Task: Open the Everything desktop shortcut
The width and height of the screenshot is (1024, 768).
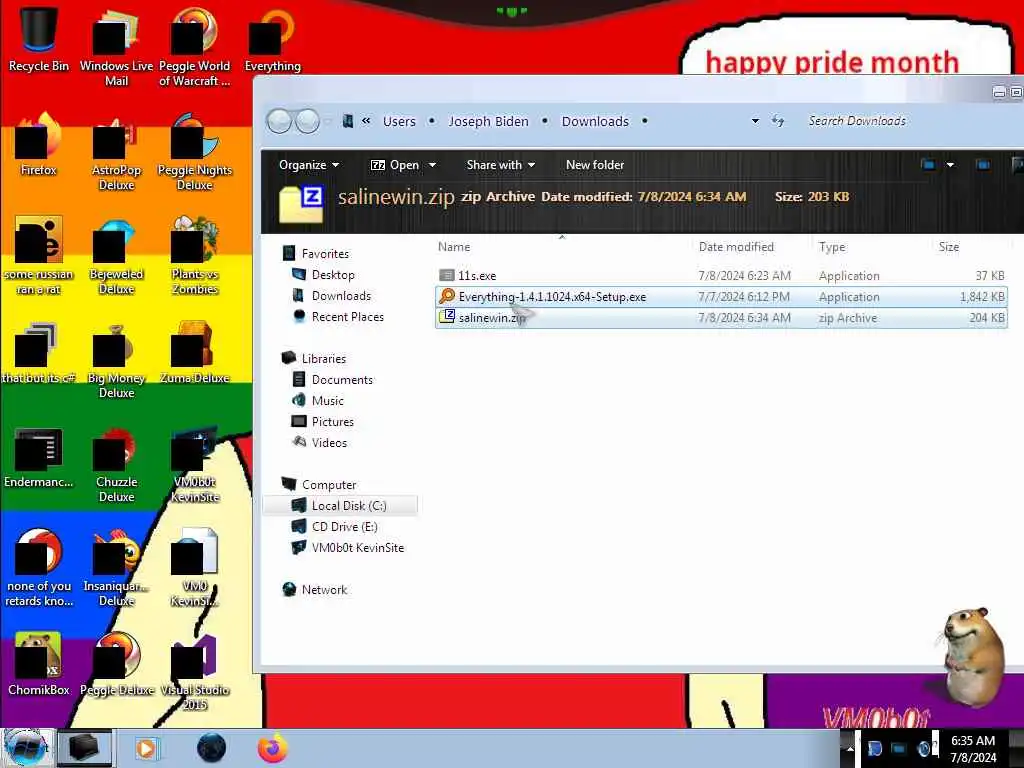Action: (x=273, y=39)
